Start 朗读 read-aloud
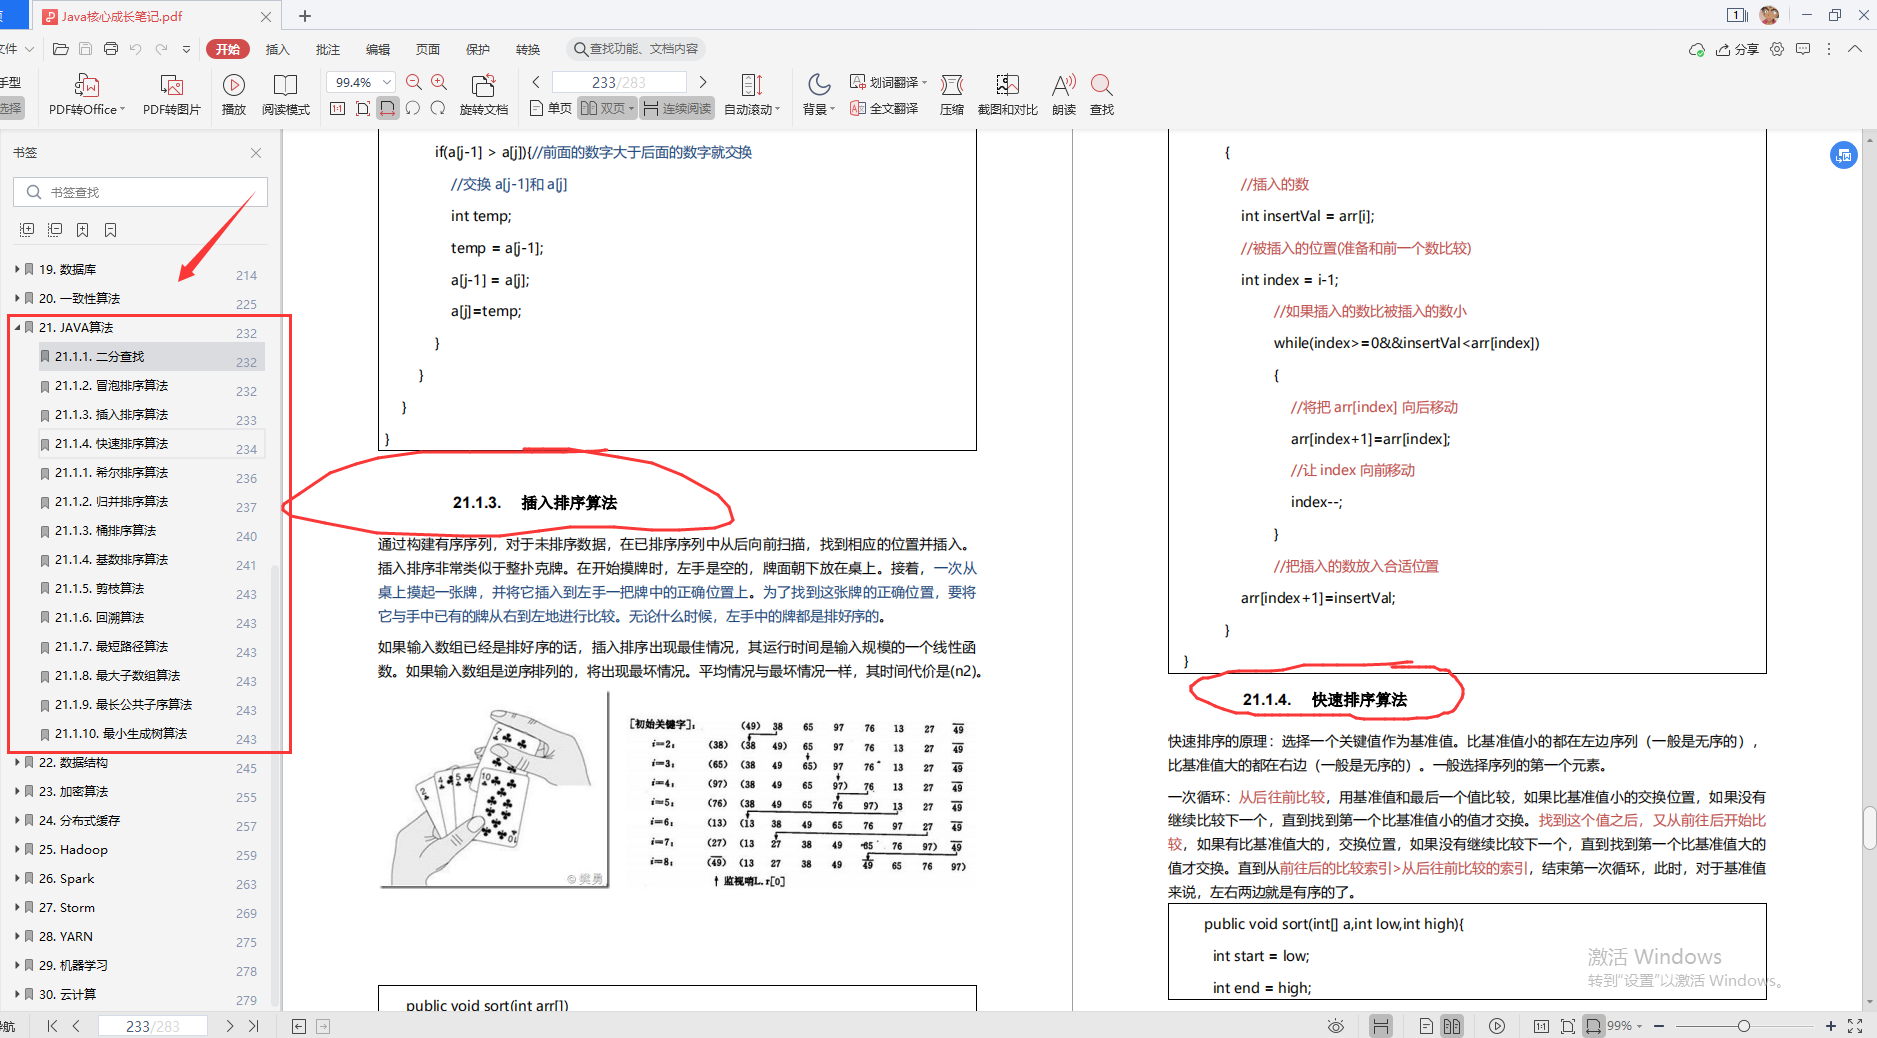 [x=1062, y=95]
